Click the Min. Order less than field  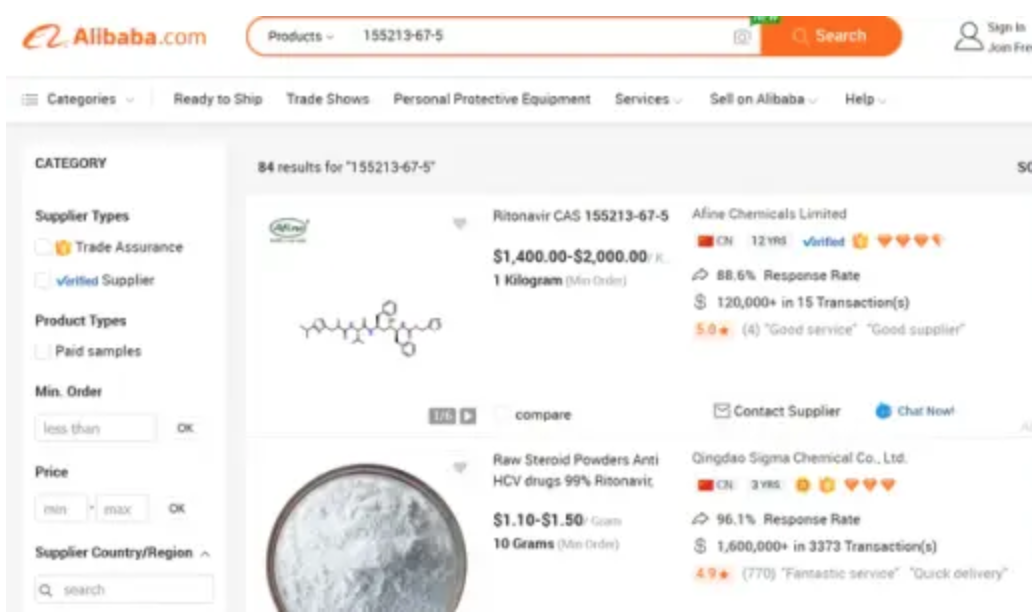pyautogui.click(x=96, y=428)
